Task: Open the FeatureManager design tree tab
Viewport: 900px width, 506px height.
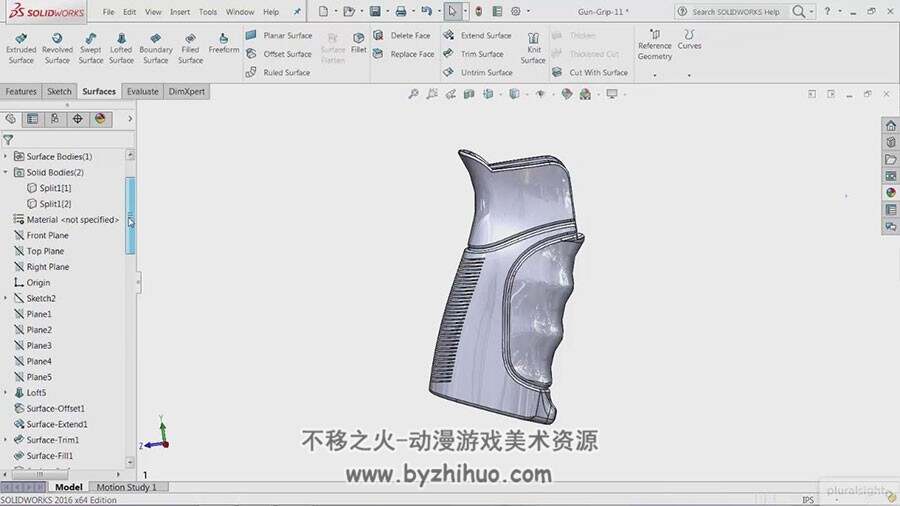Action: tap(10, 119)
